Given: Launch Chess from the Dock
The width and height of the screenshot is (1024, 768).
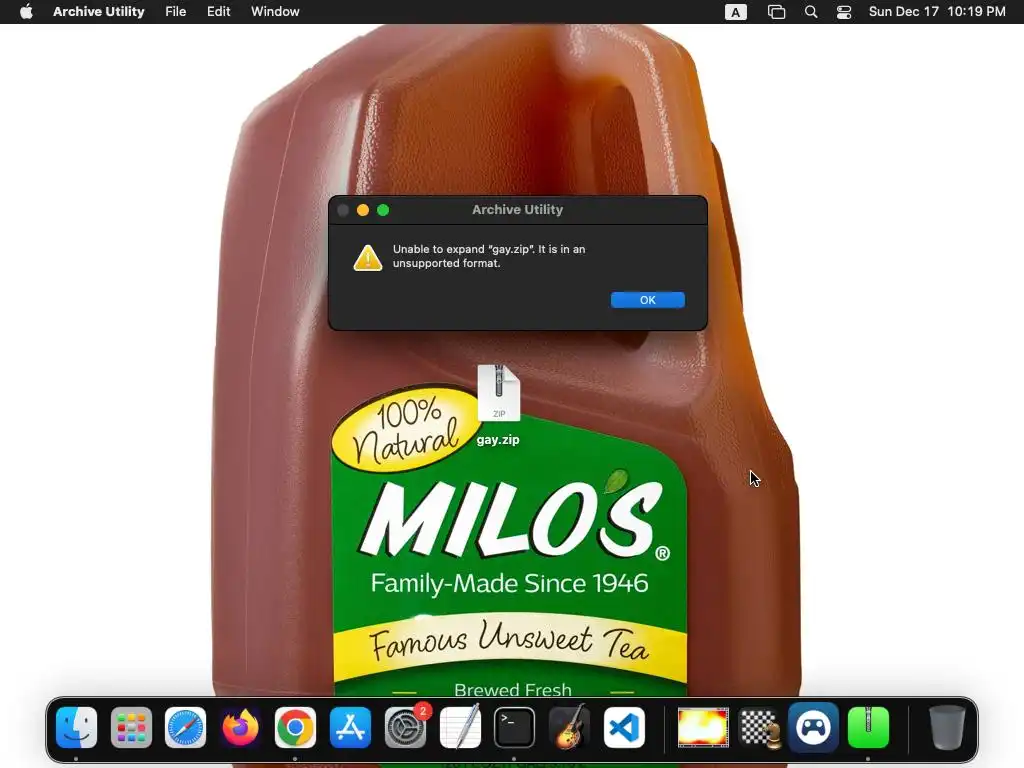Looking at the screenshot, I should tap(759, 728).
